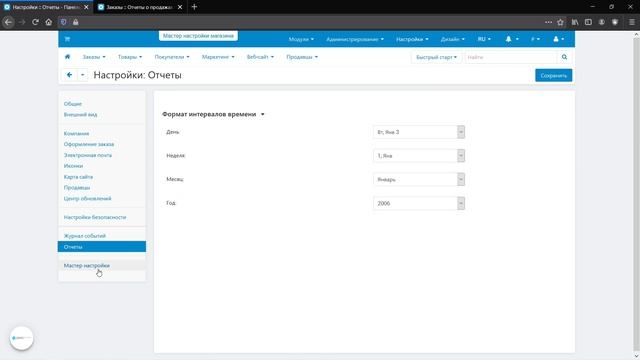Click the Мастер настройки магазина banner button

tap(198, 36)
